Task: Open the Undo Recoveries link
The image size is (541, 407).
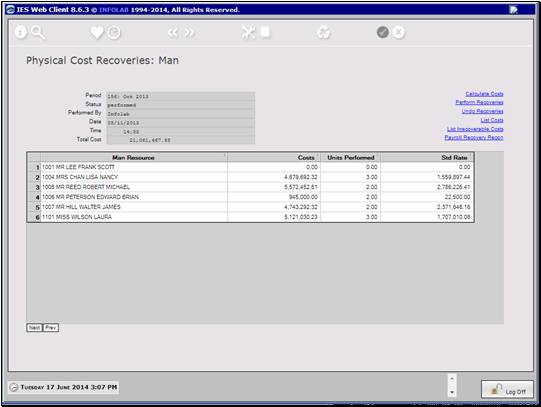Action: coord(482,111)
